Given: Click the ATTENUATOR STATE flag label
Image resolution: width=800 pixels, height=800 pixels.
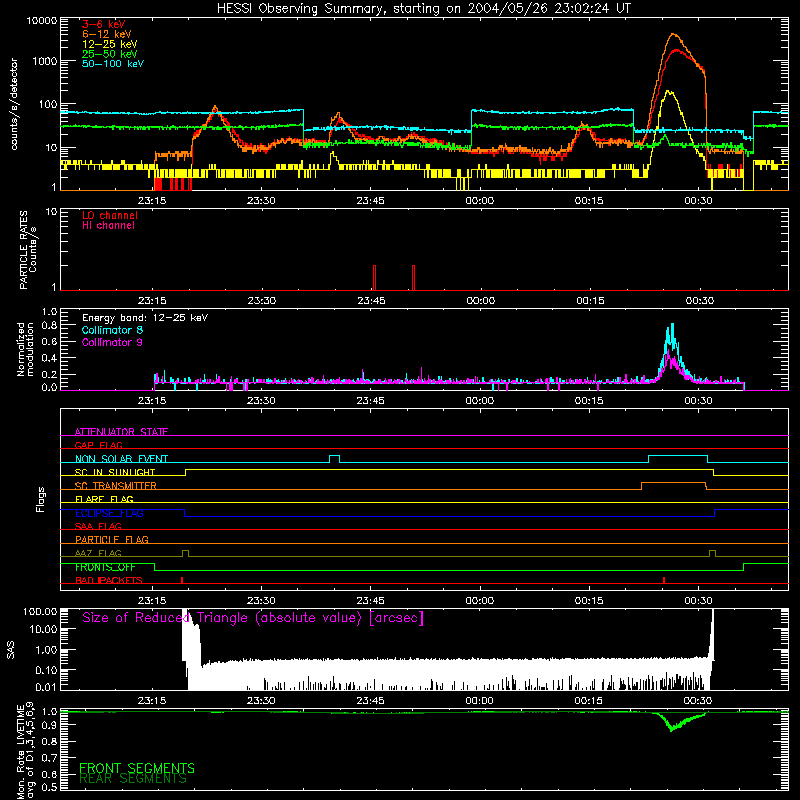Looking at the screenshot, I should (121, 432).
